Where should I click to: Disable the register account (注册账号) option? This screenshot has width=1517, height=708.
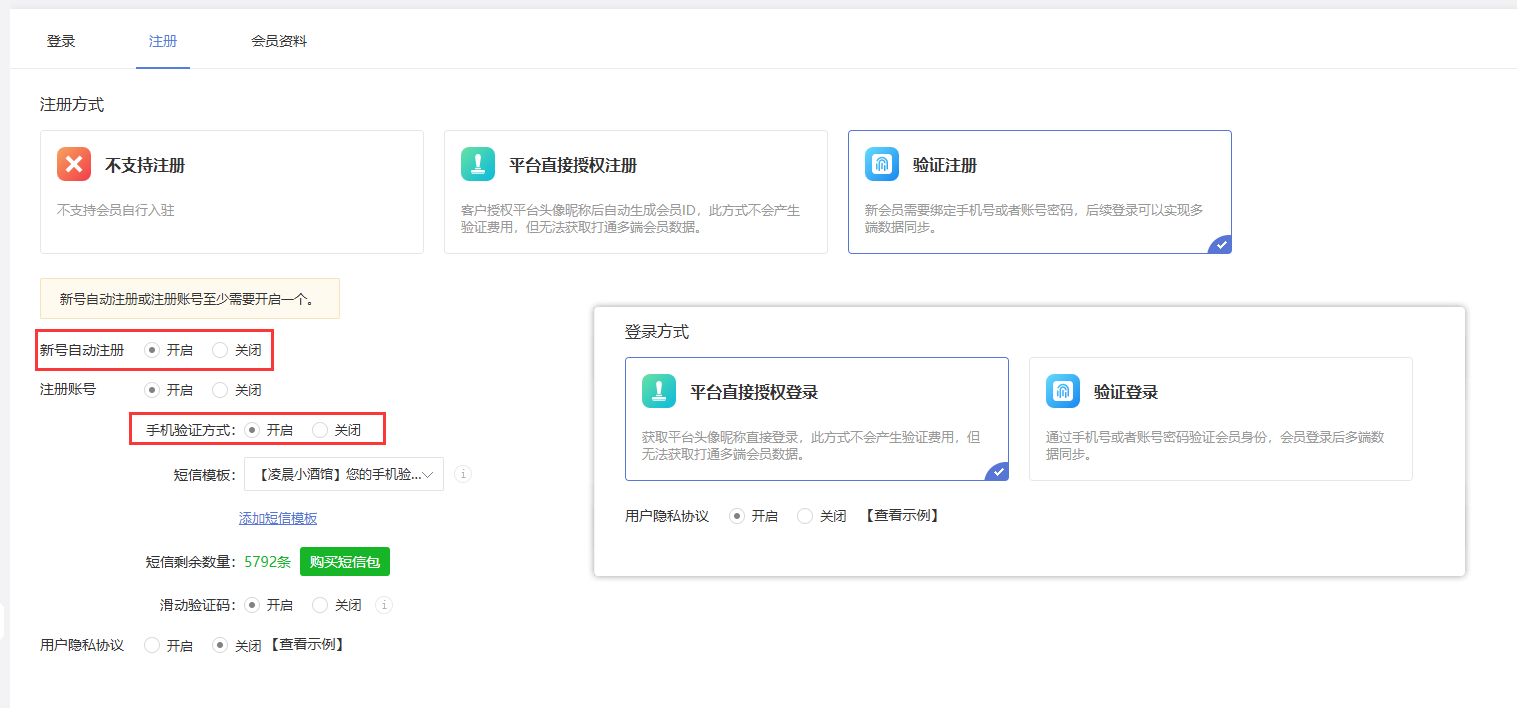(x=220, y=390)
